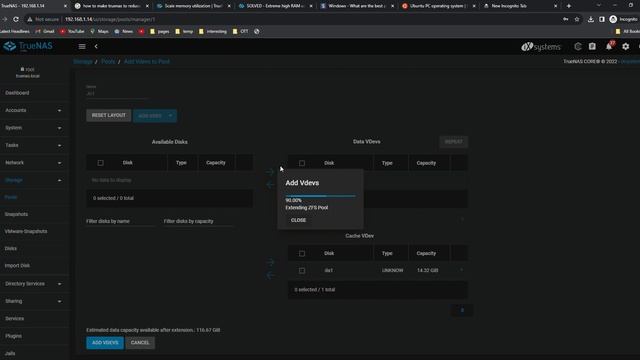Move disks left from Data VDevs arrow

tap(270, 185)
